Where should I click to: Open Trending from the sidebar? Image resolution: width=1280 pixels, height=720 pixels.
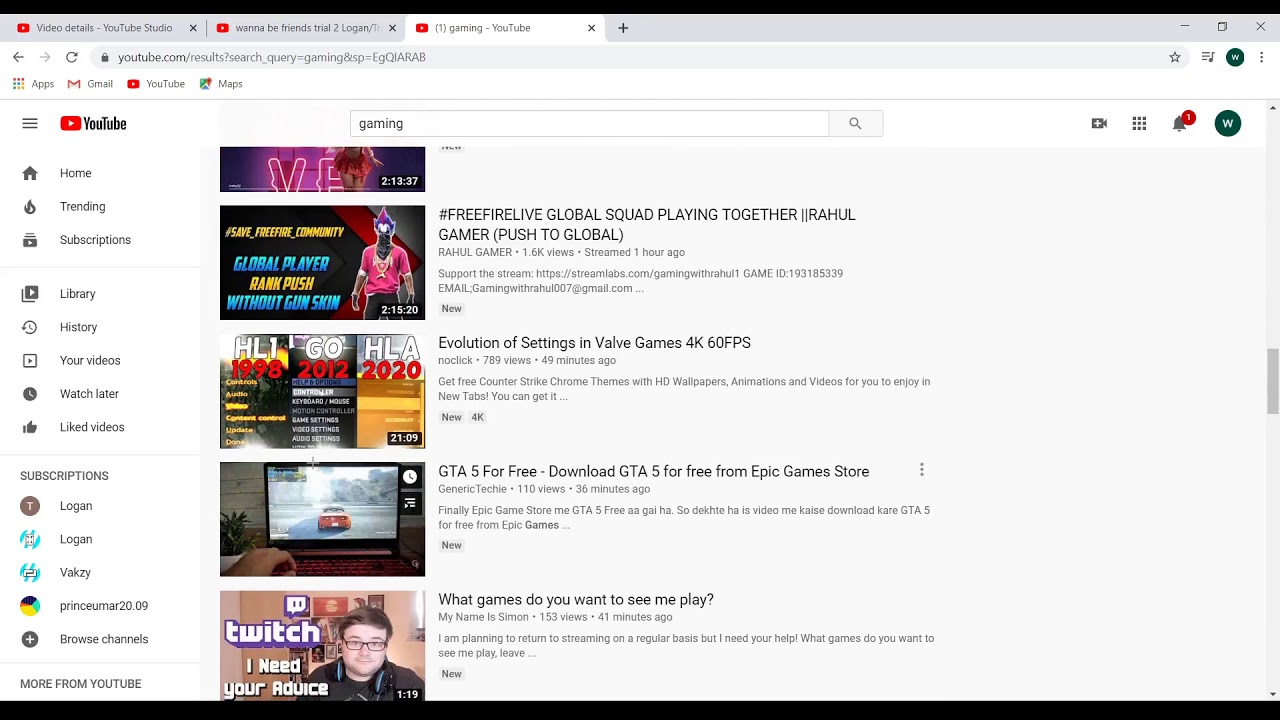[x=82, y=206]
